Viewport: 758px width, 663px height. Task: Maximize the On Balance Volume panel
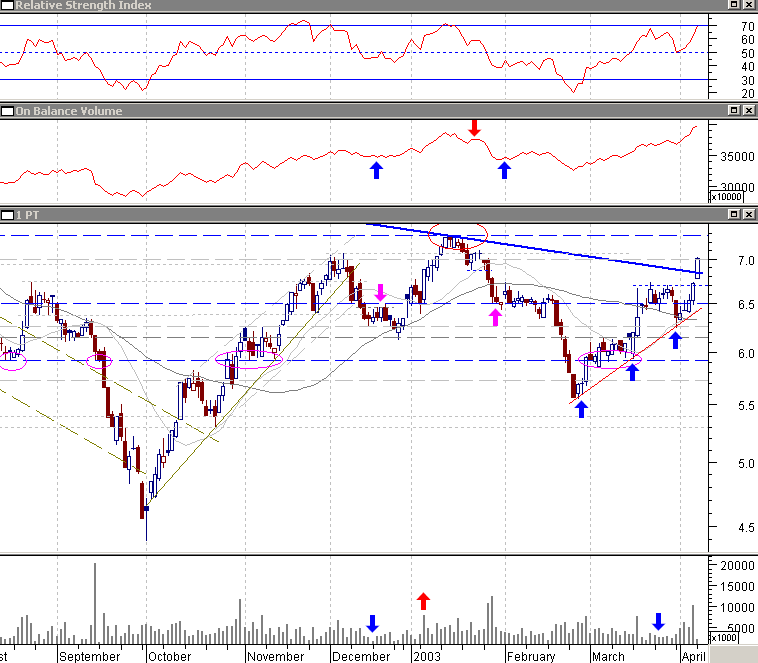tap(734, 111)
